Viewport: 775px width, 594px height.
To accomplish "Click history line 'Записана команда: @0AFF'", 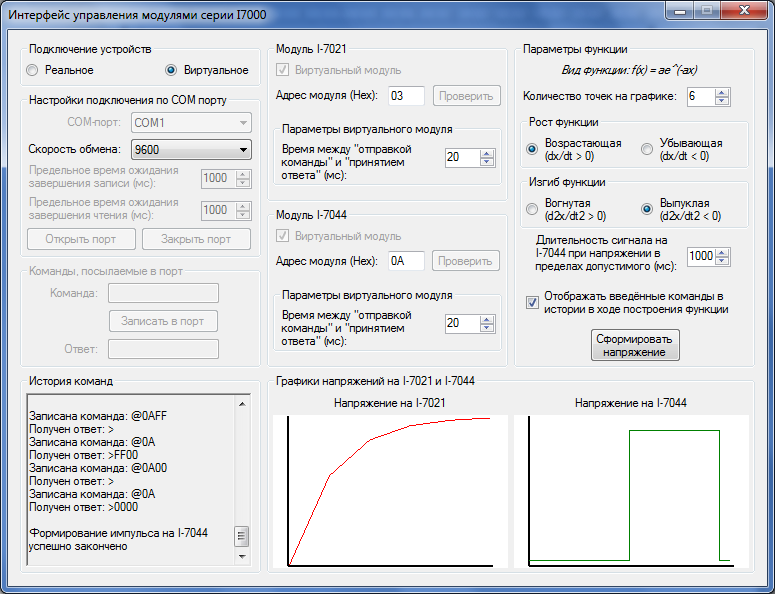I will (x=98, y=416).
